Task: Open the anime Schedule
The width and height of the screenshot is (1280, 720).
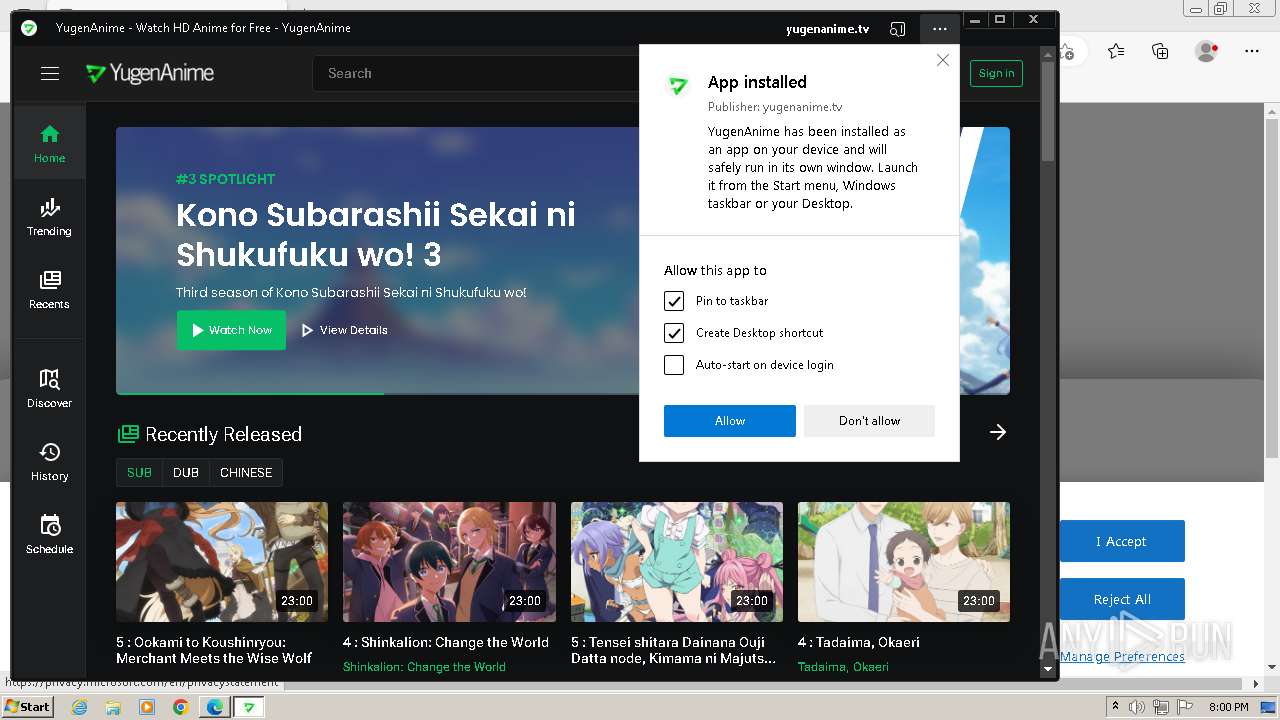Action: coord(49,534)
